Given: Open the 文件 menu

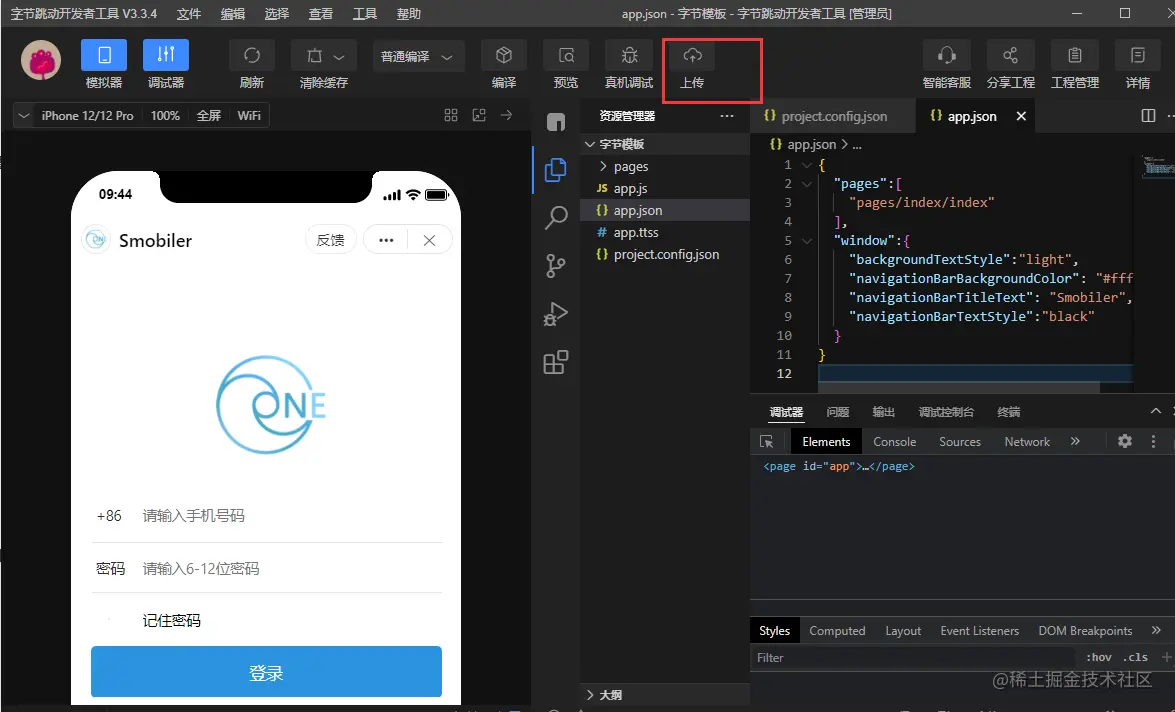Looking at the screenshot, I should pos(188,13).
